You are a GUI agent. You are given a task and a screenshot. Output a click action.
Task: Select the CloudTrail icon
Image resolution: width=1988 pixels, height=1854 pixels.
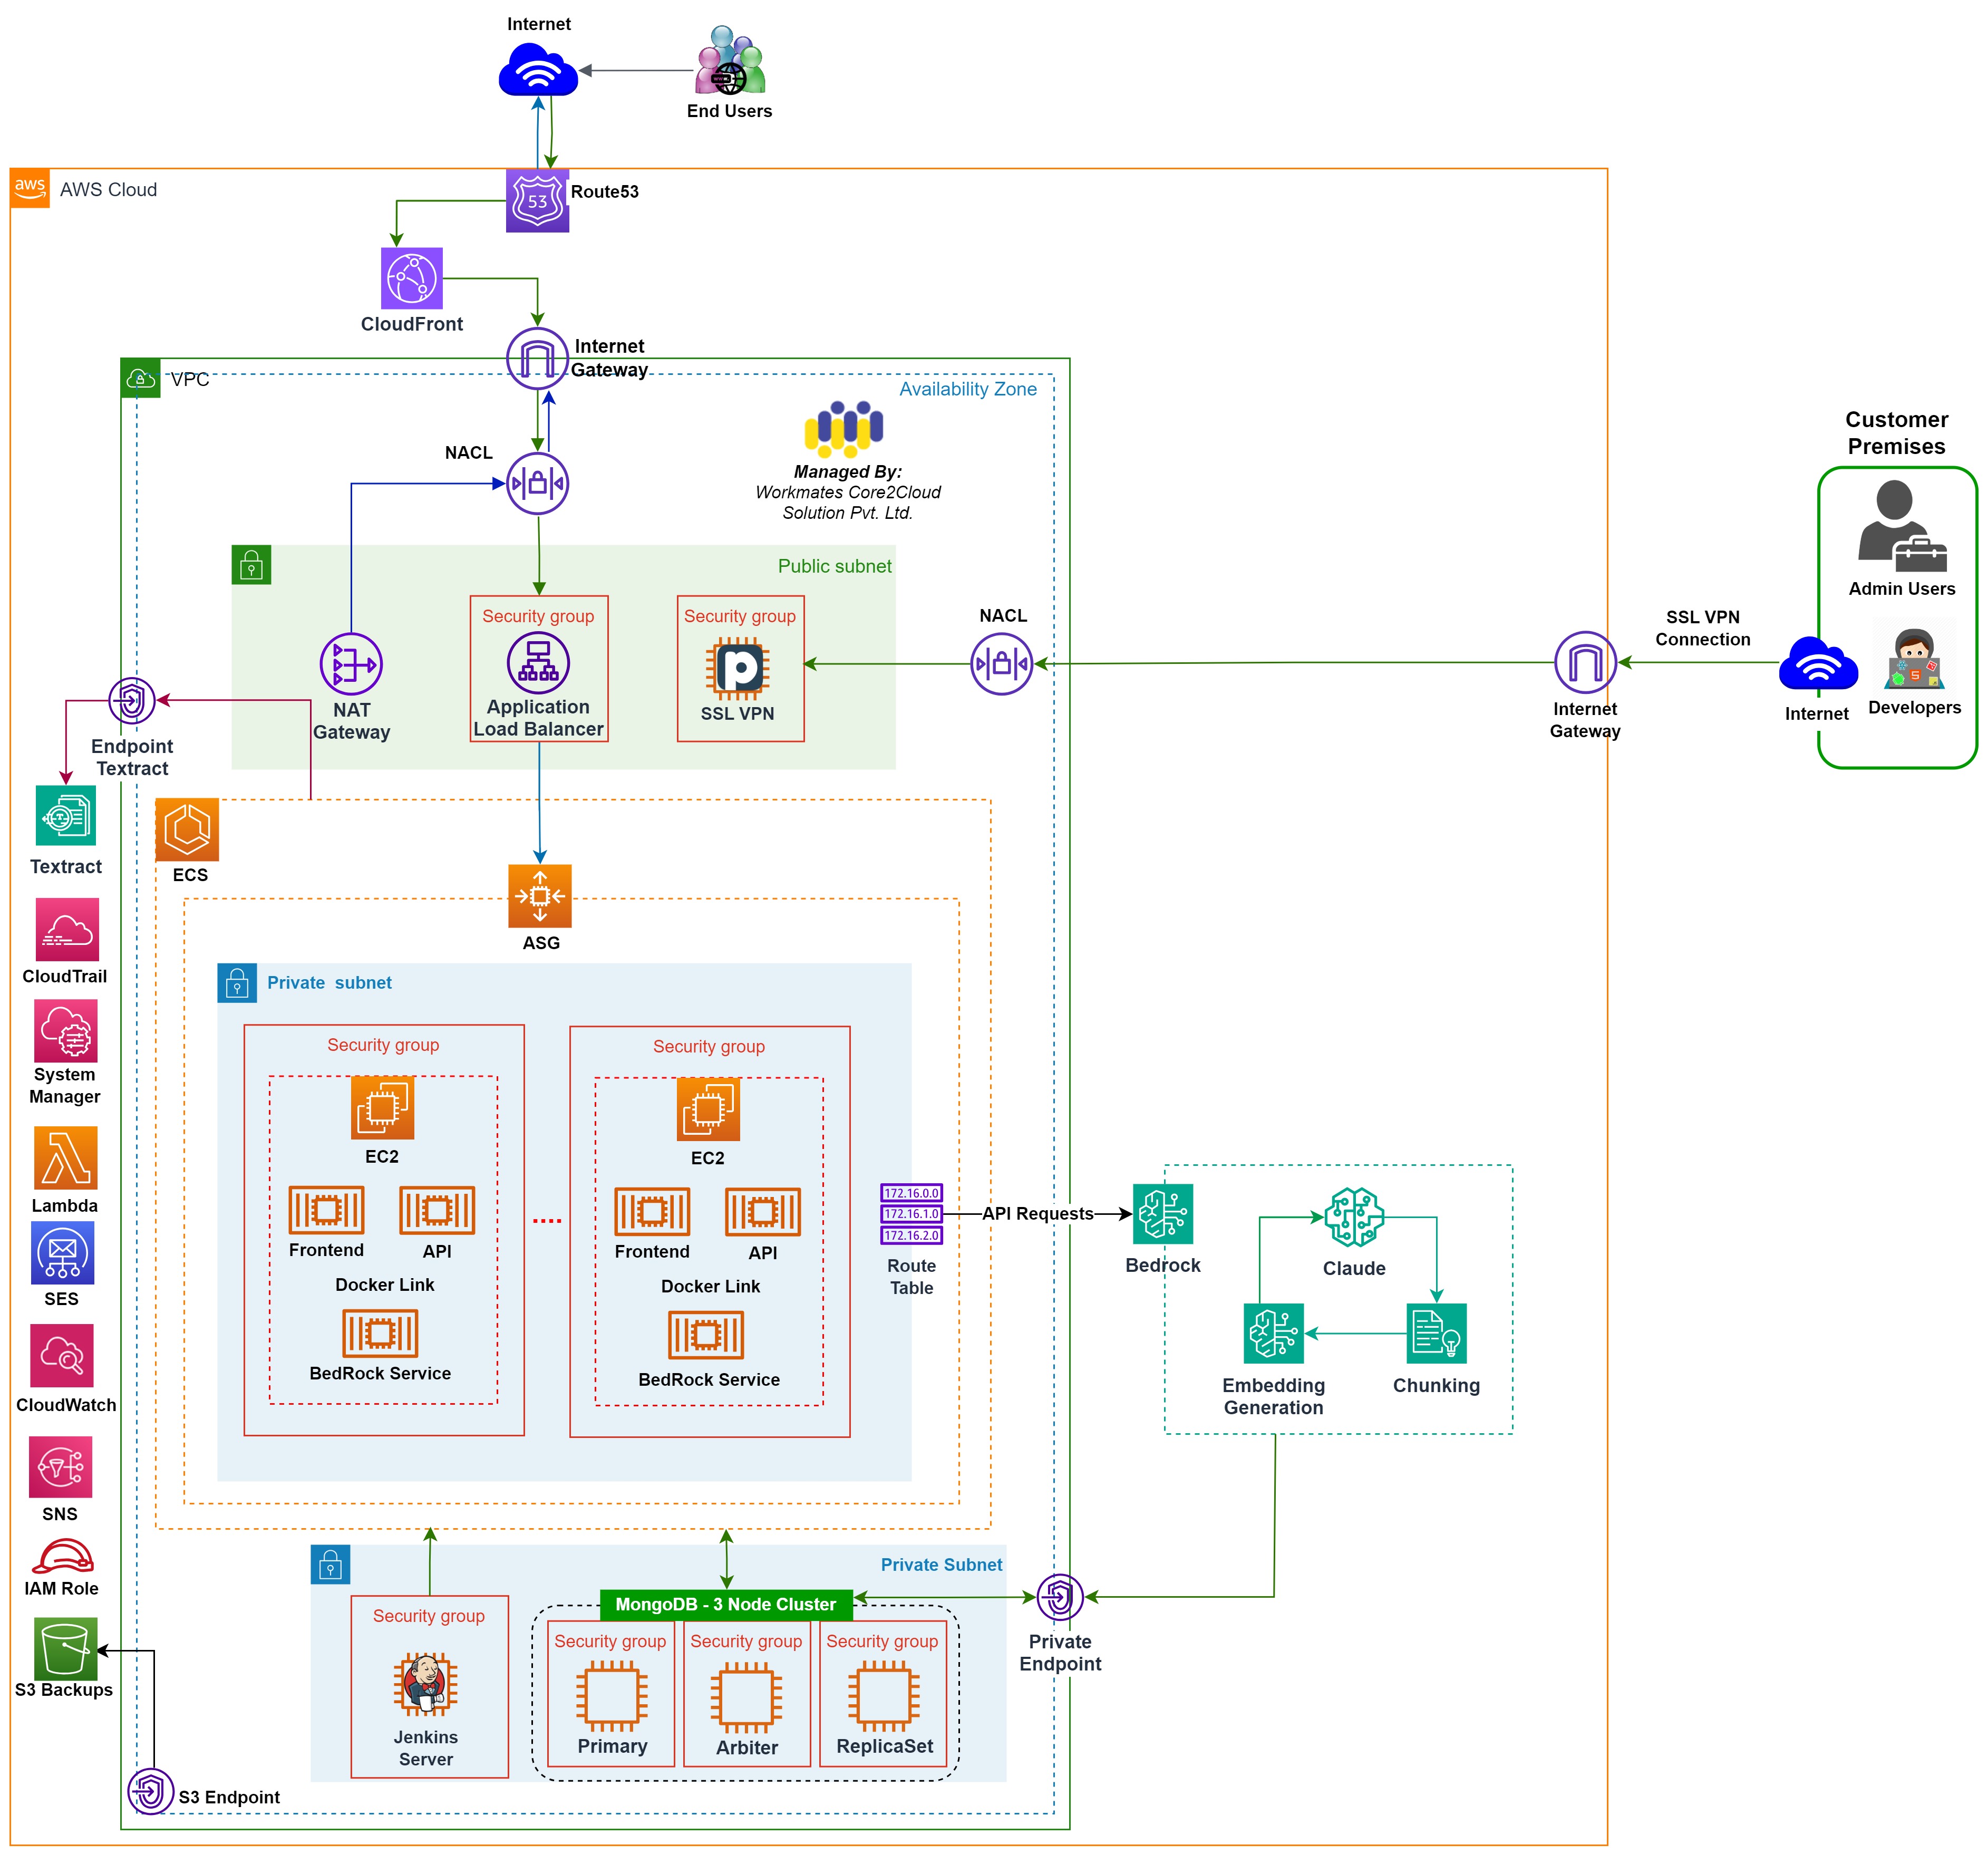(x=67, y=929)
